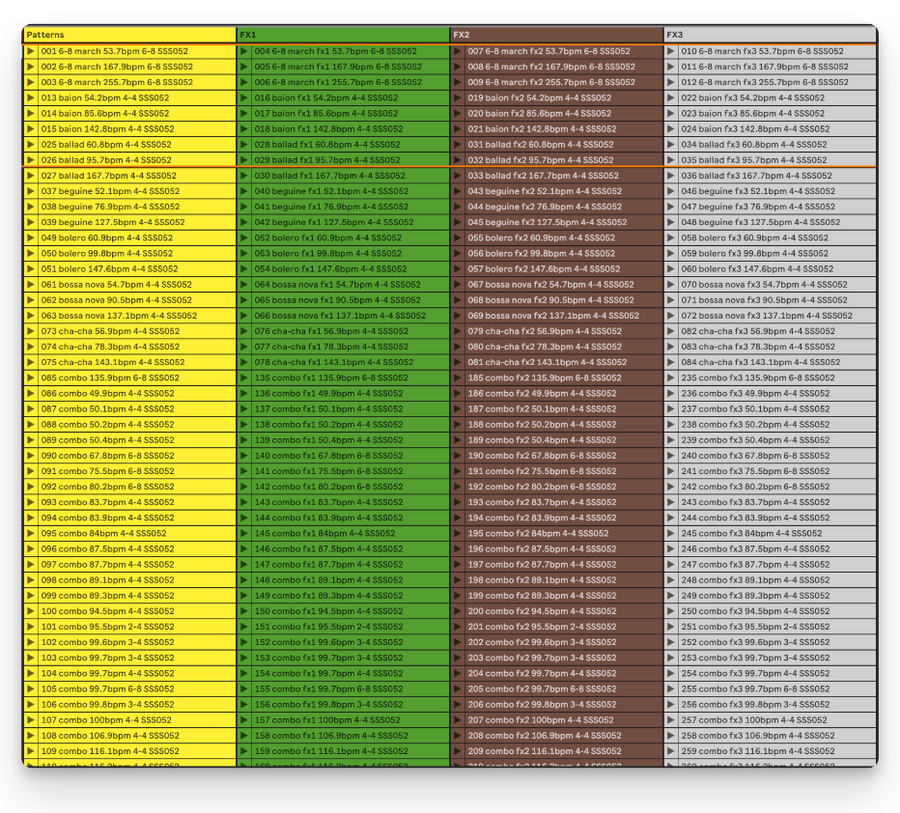Select clip name '108 combo 106.9bpm 4-4 SSS052'
900x813 pixels.
point(110,735)
